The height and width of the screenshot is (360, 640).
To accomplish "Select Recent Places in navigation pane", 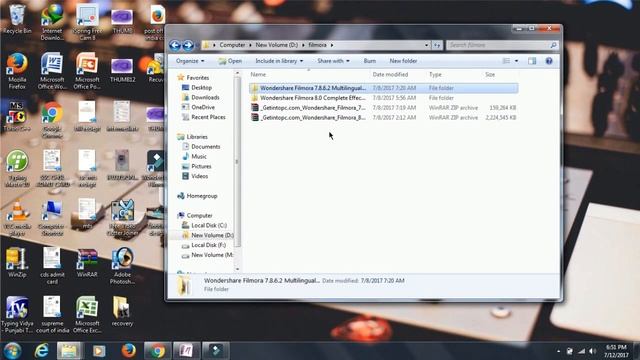I will [204, 117].
